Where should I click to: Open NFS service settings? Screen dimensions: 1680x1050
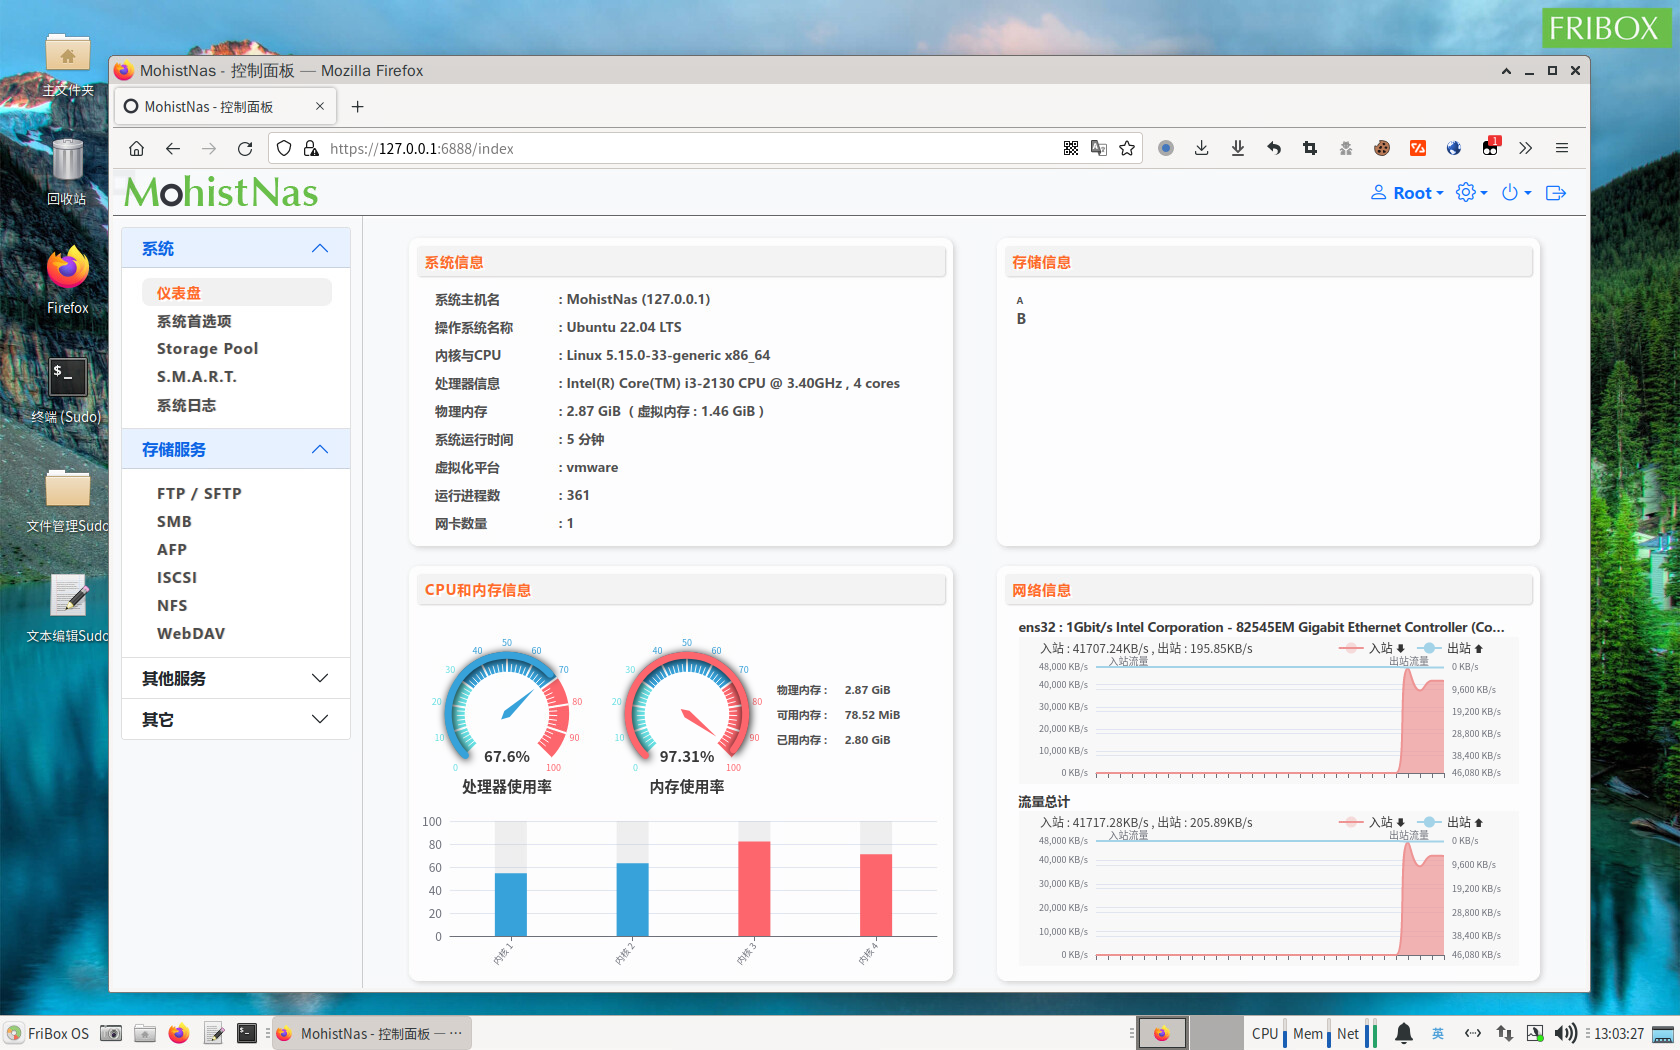click(172, 606)
